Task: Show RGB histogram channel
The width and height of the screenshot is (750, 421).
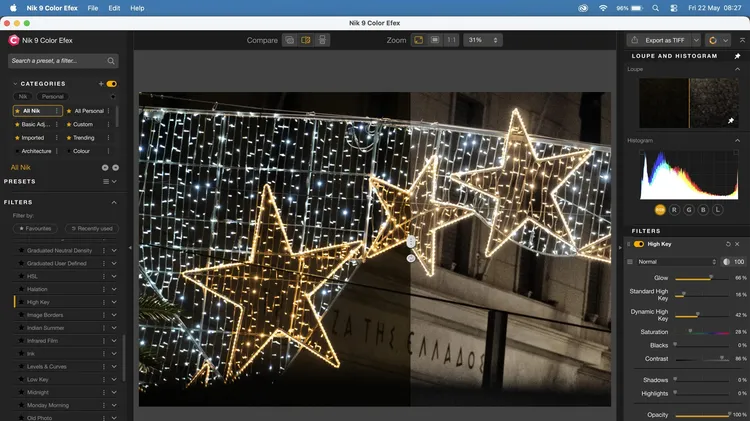Action: [x=660, y=210]
